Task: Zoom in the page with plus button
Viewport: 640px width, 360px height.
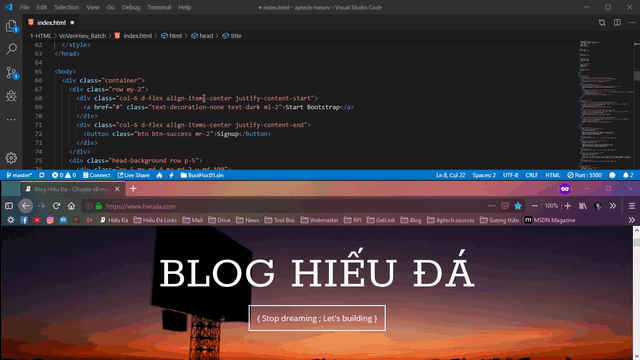Action: 568,206
